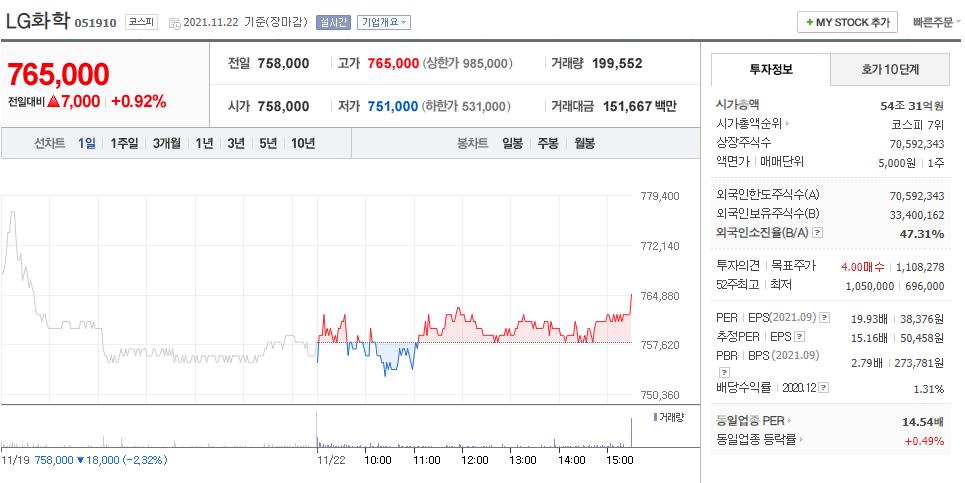Click the 11/19 758,000 previous day summary
Image resolution: width=965 pixels, height=483 pixels.
(84, 460)
